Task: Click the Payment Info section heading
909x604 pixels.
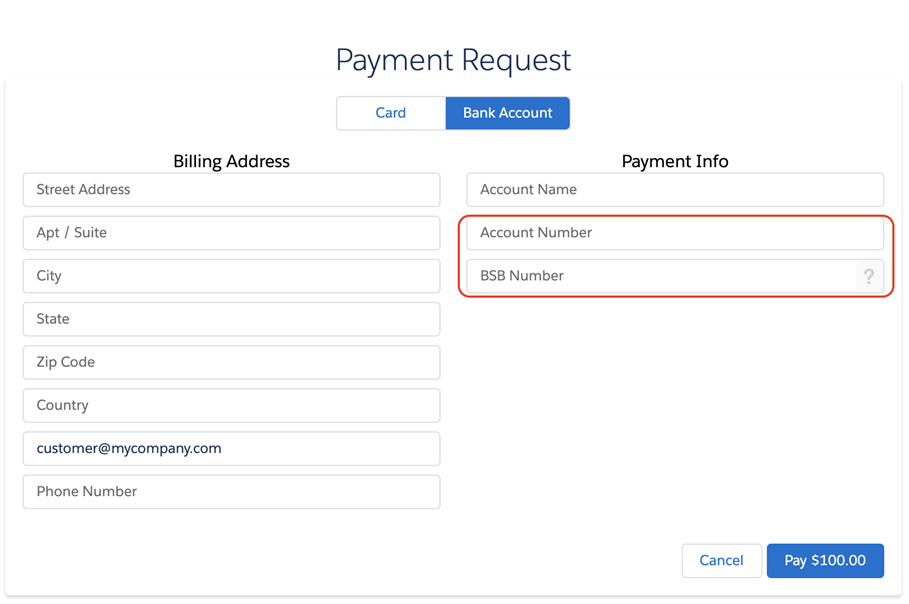Action: (x=675, y=161)
